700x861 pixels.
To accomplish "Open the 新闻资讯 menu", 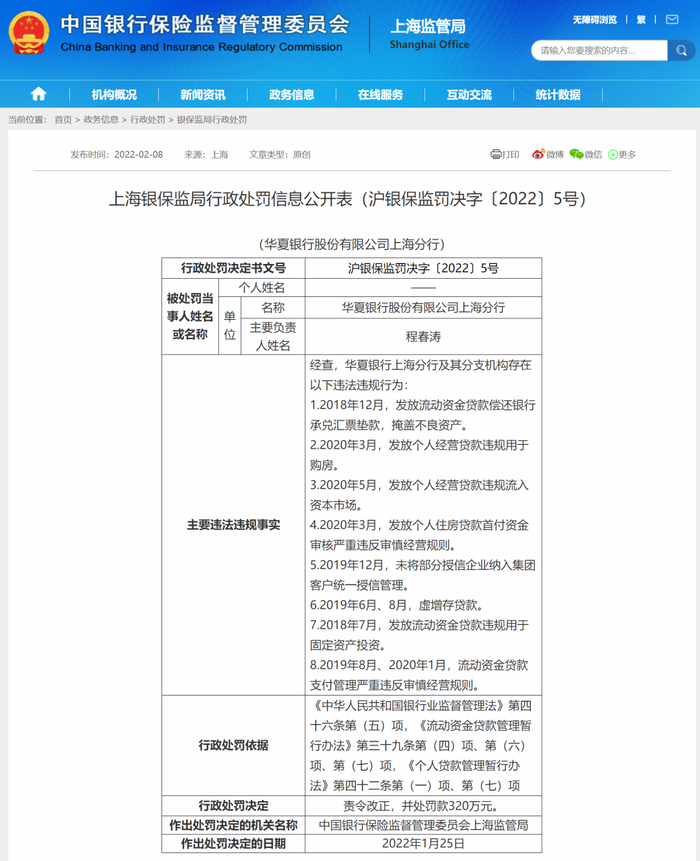I will pyautogui.click(x=203, y=94).
